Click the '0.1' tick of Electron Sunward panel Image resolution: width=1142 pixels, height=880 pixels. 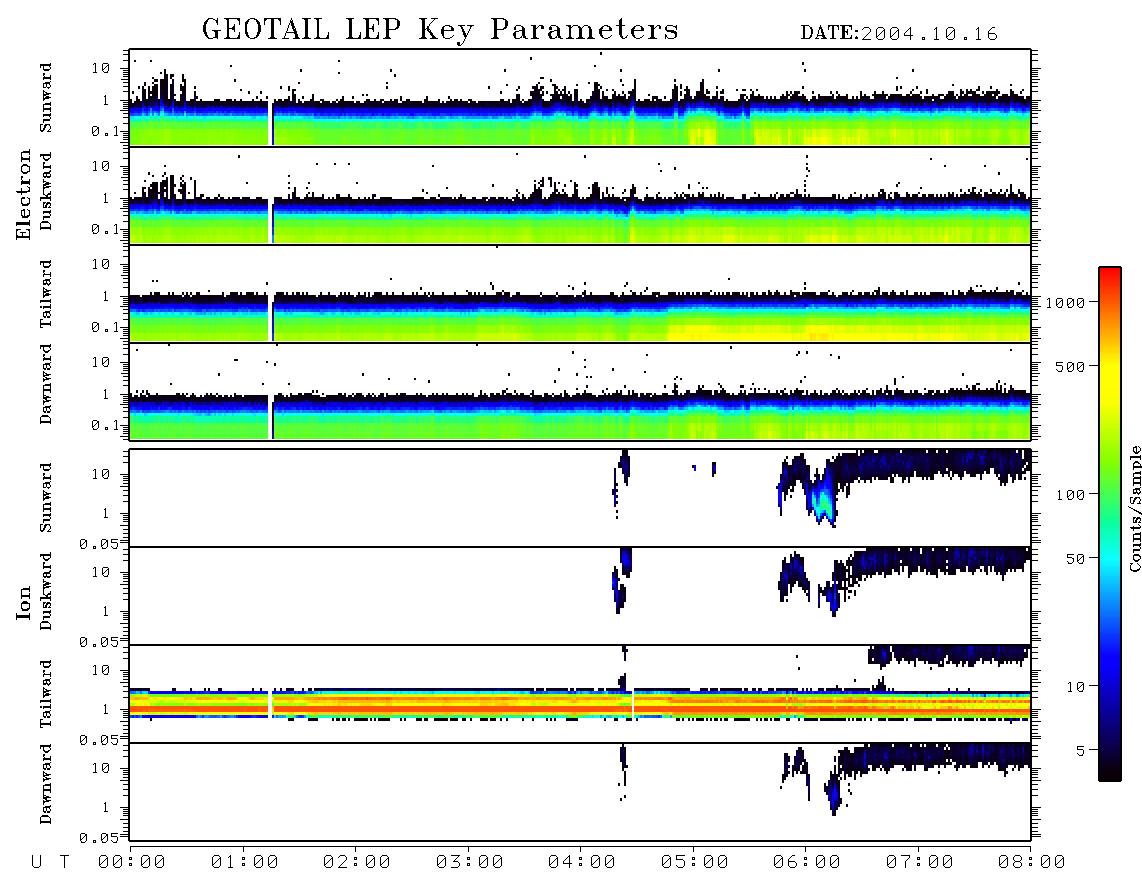[x=107, y=131]
